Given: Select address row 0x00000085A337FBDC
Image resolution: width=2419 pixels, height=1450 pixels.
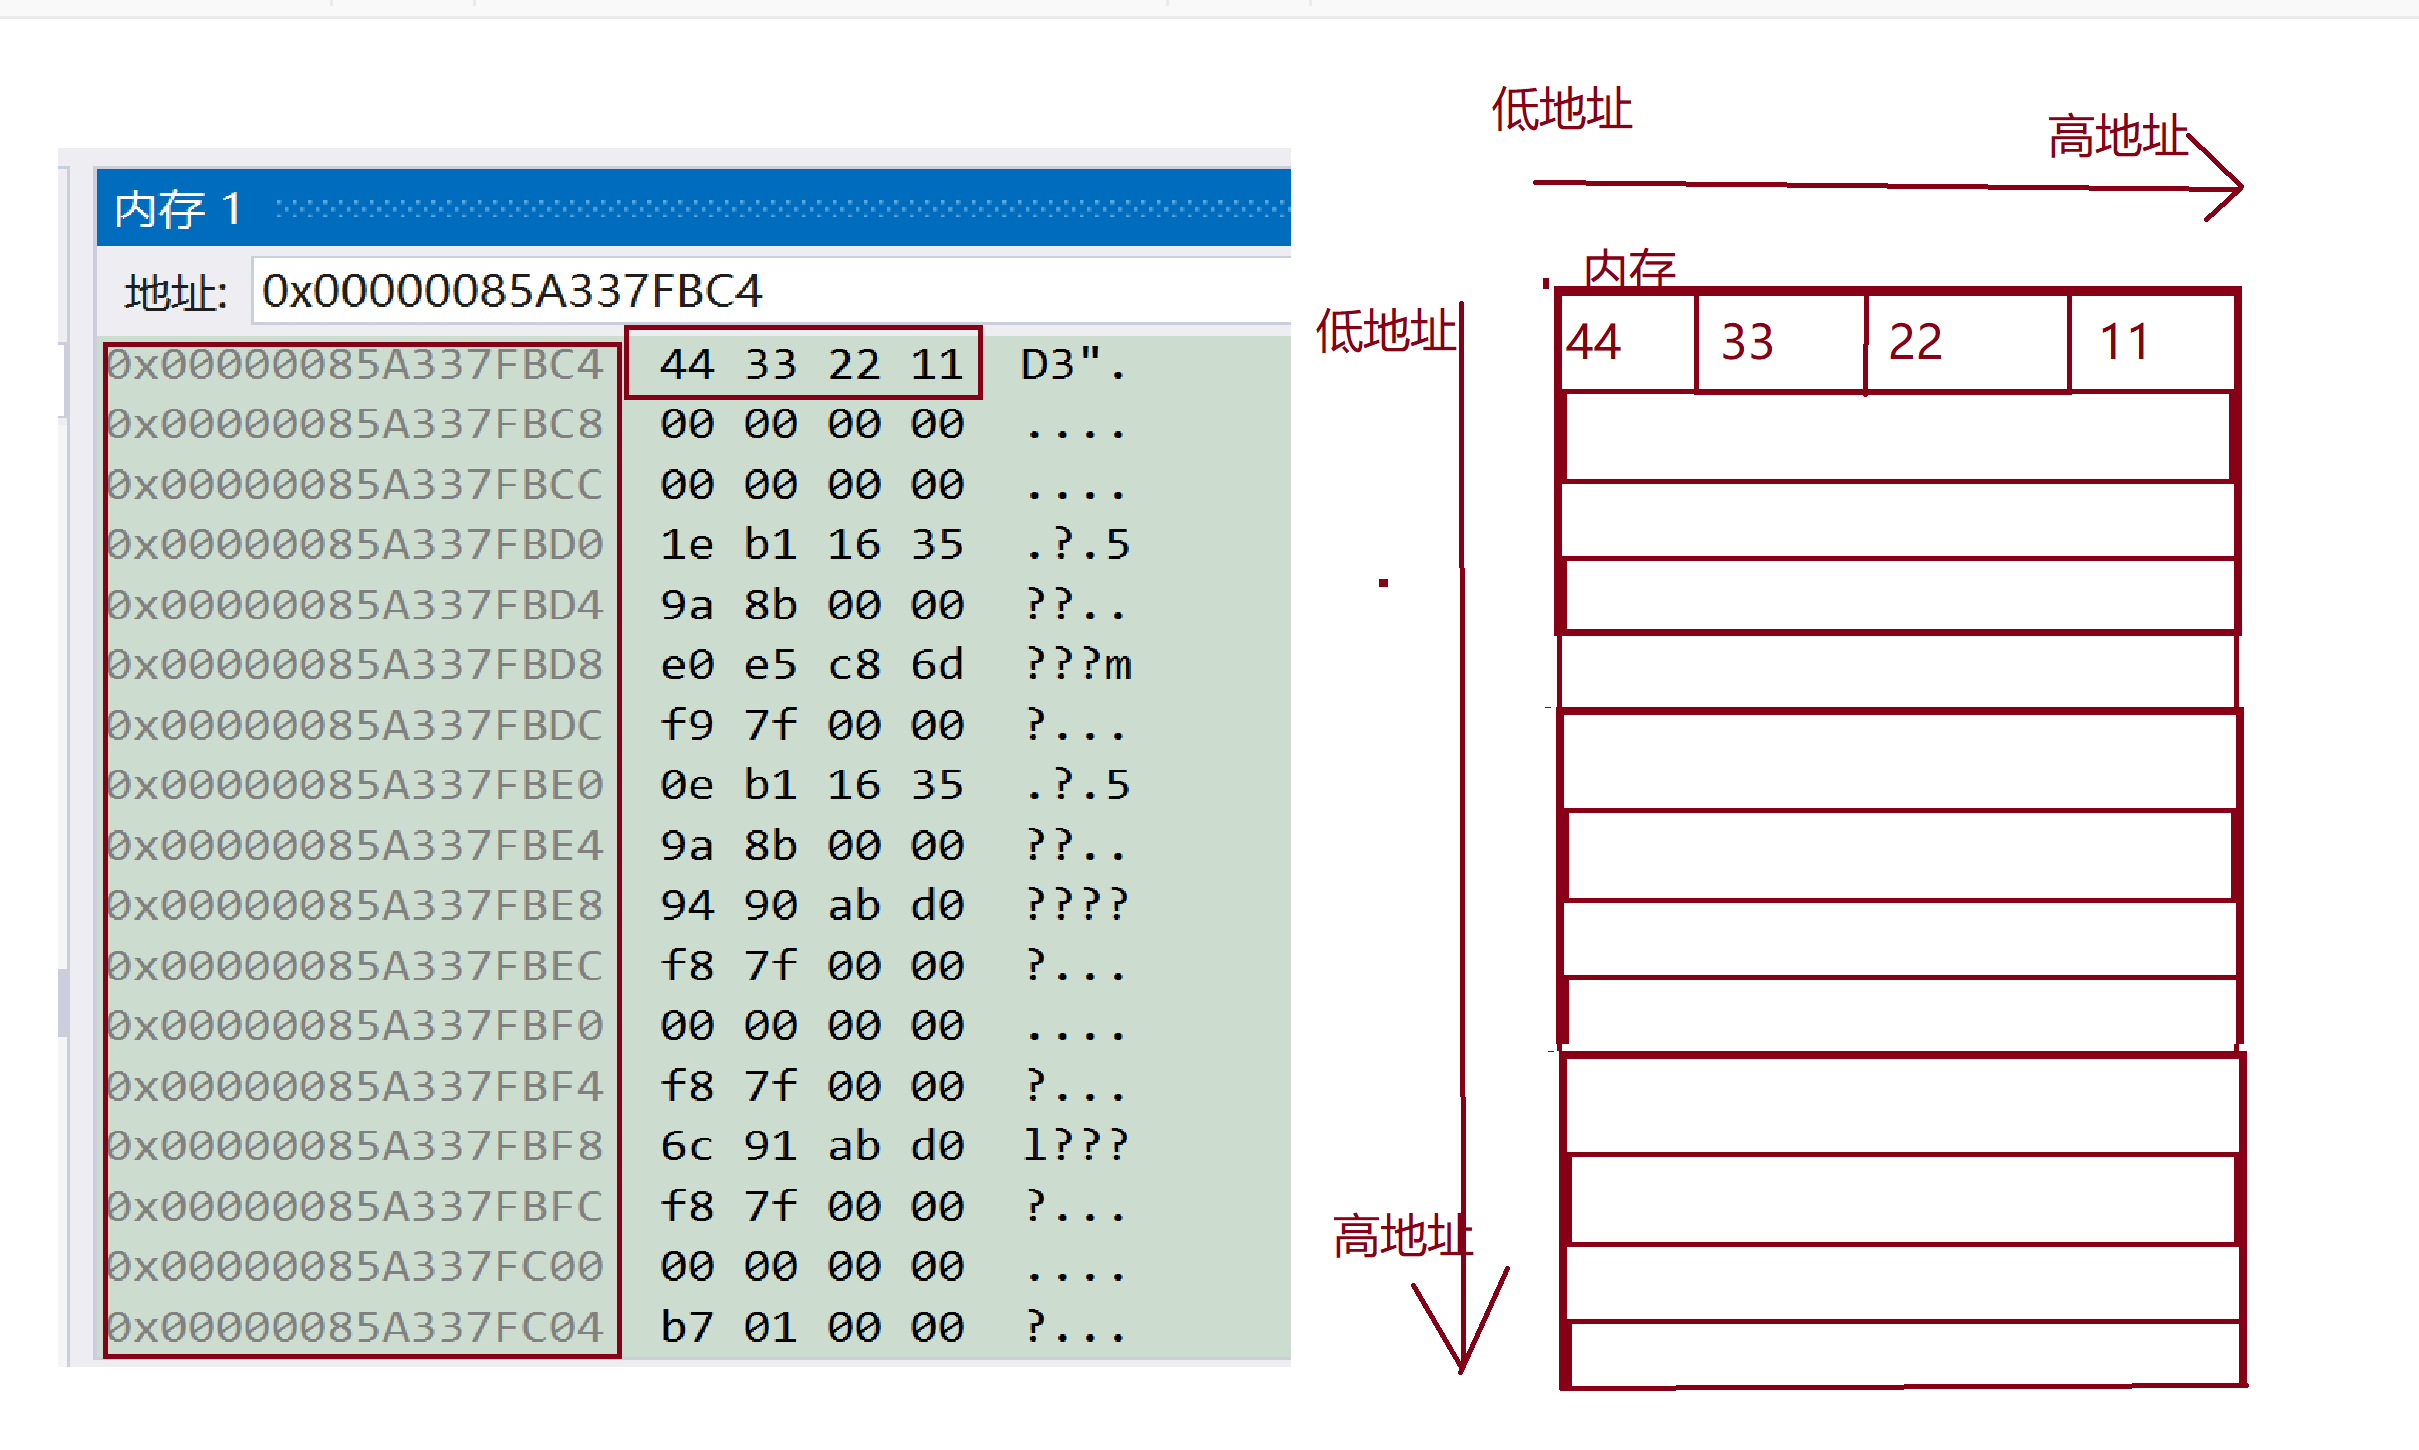Looking at the screenshot, I should [x=355, y=725].
